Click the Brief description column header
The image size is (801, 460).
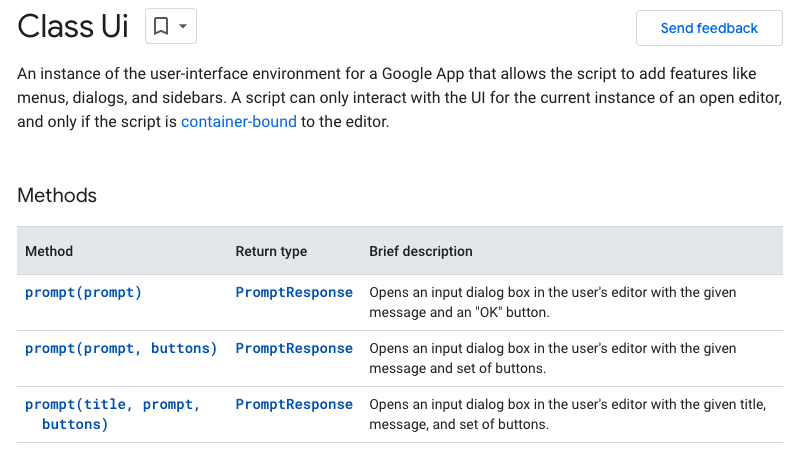420,251
